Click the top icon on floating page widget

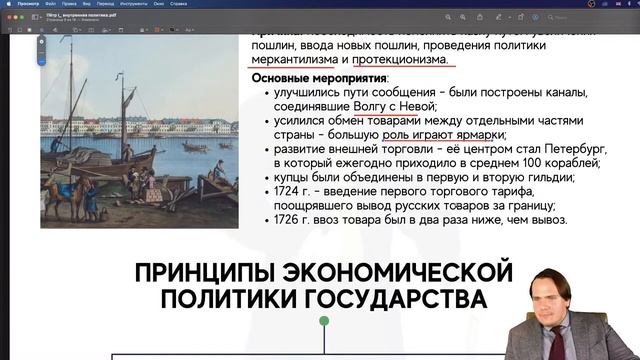tap(41, 42)
